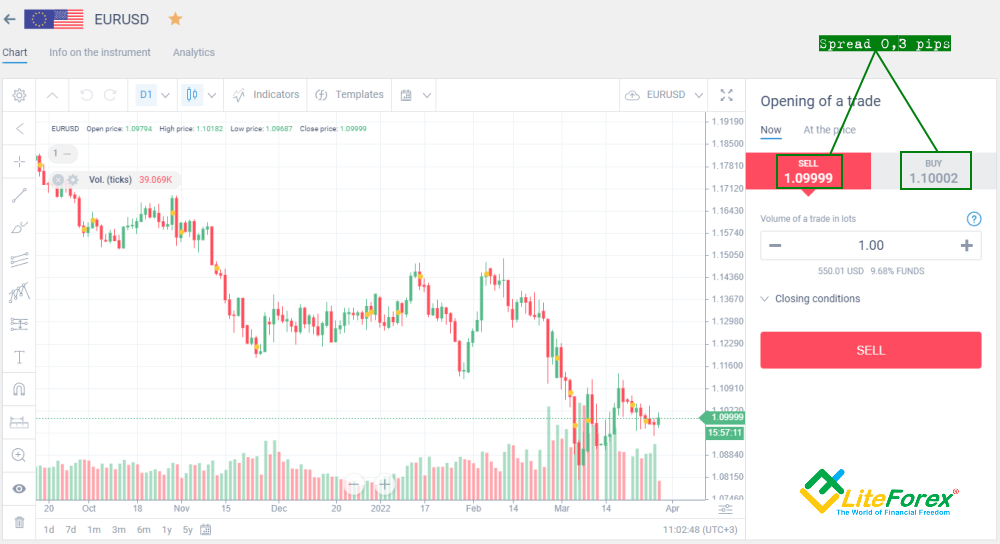The height and width of the screenshot is (544, 1000).
Task: Delete drawings with trash icon
Action: [19, 522]
